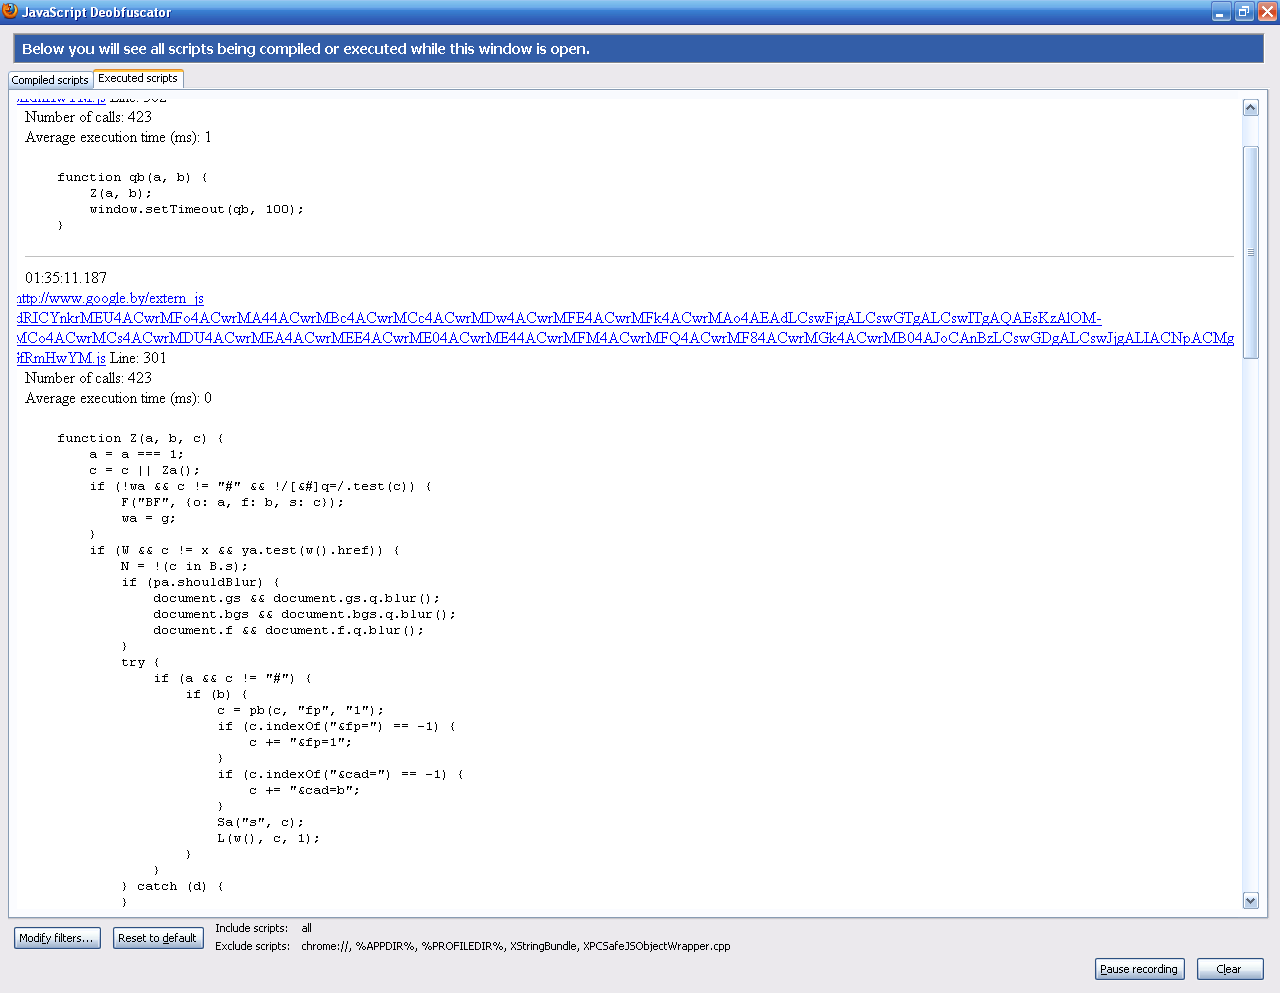Open the google.by/extern_js link
The height and width of the screenshot is (993, 1280).
click(x=111, y=298)
